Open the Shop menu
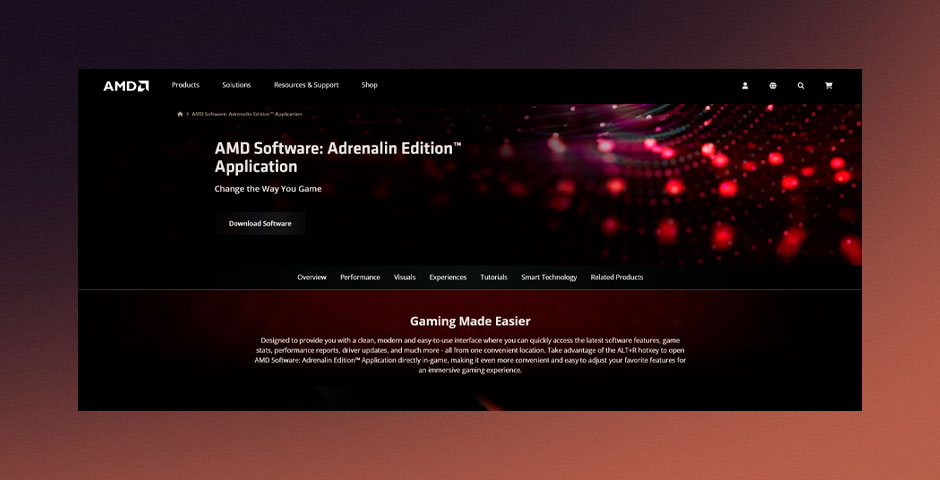 click(369, 85)
